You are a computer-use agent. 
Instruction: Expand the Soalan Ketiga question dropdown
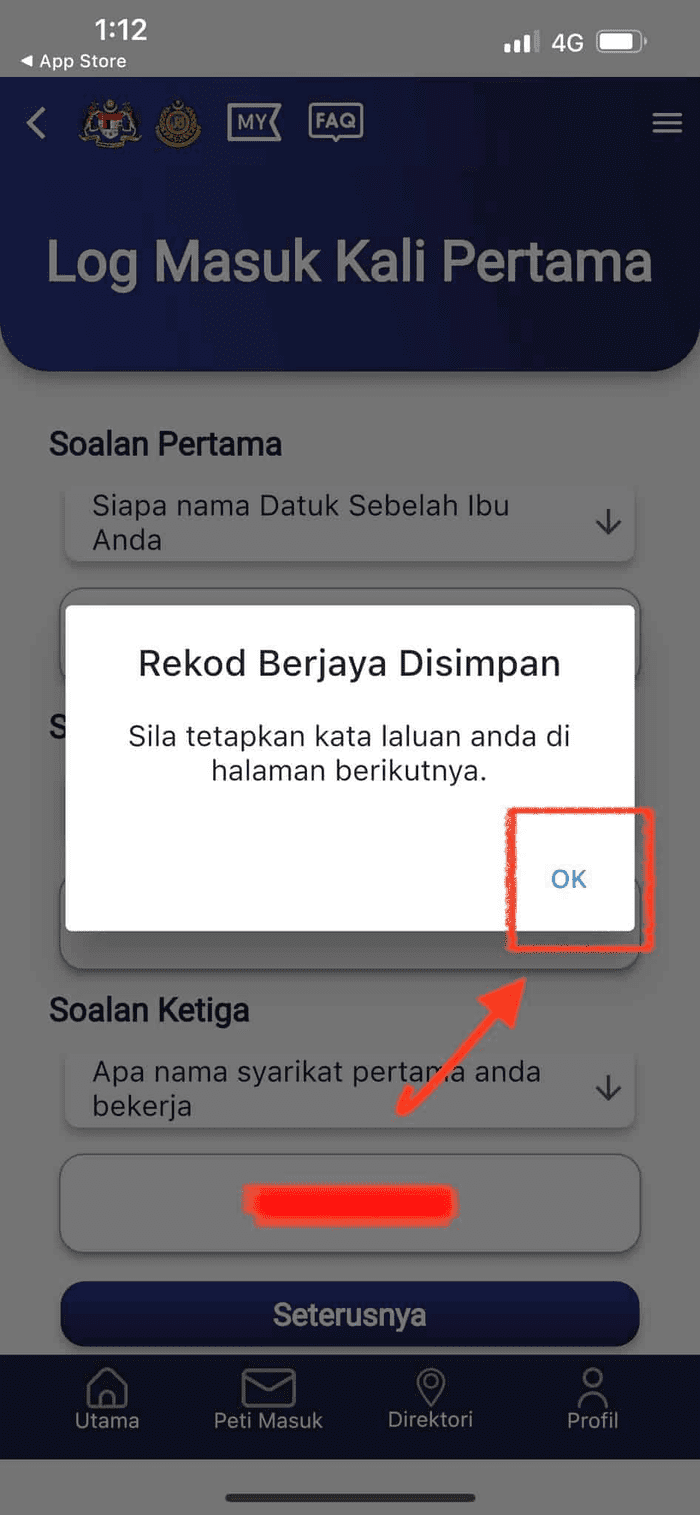point(350,1089)
